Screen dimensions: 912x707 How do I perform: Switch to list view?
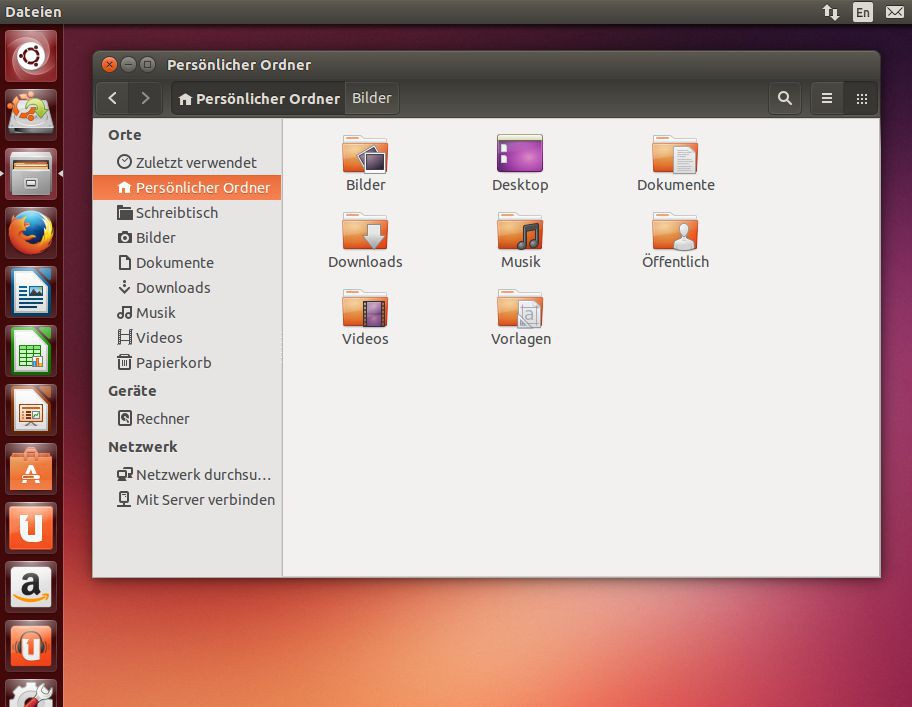coord(827,98)
